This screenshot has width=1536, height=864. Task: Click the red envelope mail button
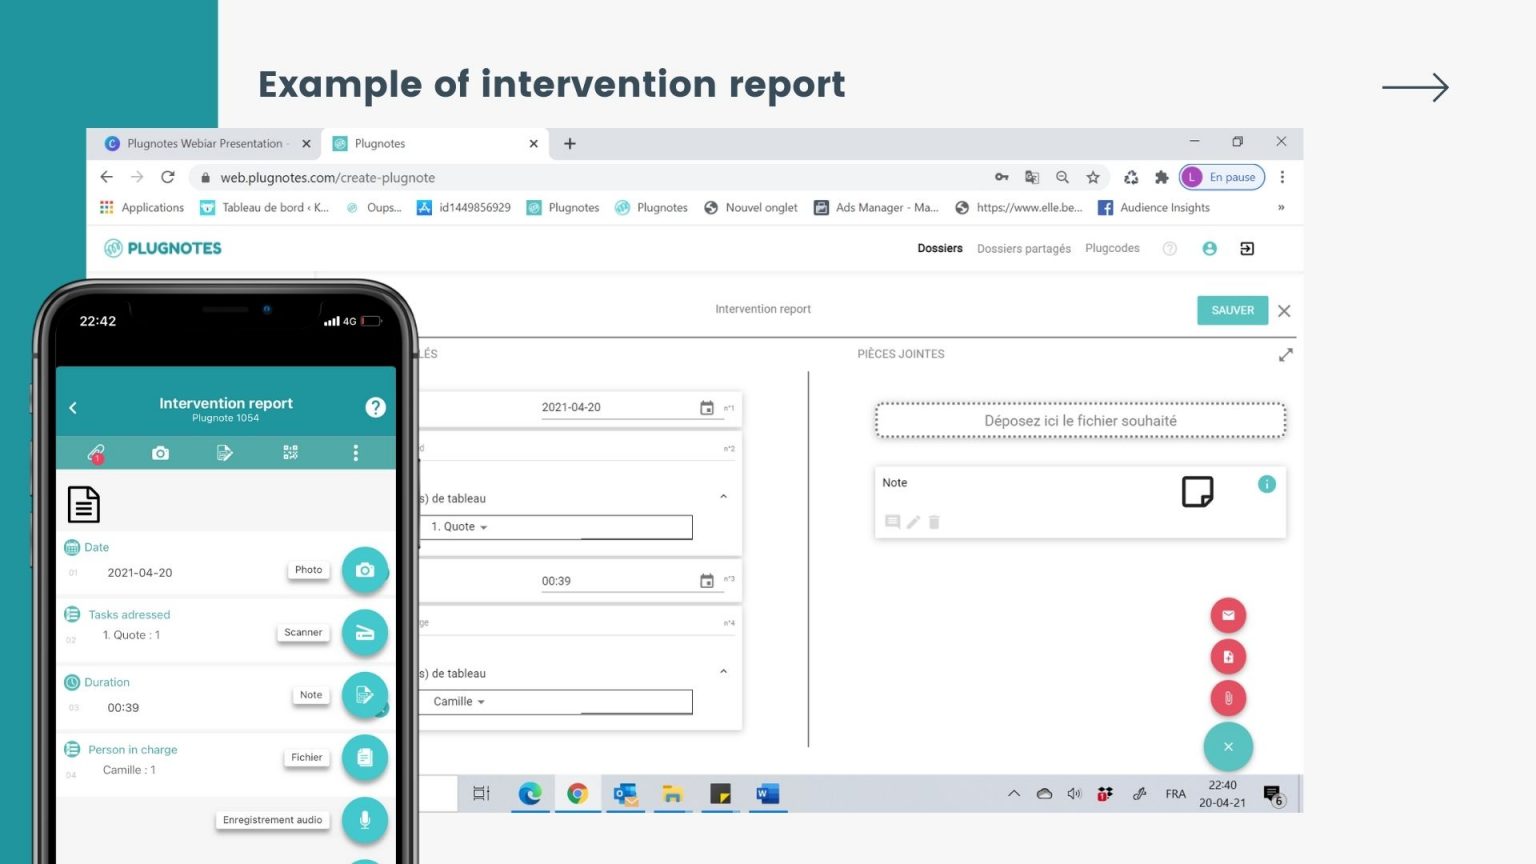point(1228,615)
